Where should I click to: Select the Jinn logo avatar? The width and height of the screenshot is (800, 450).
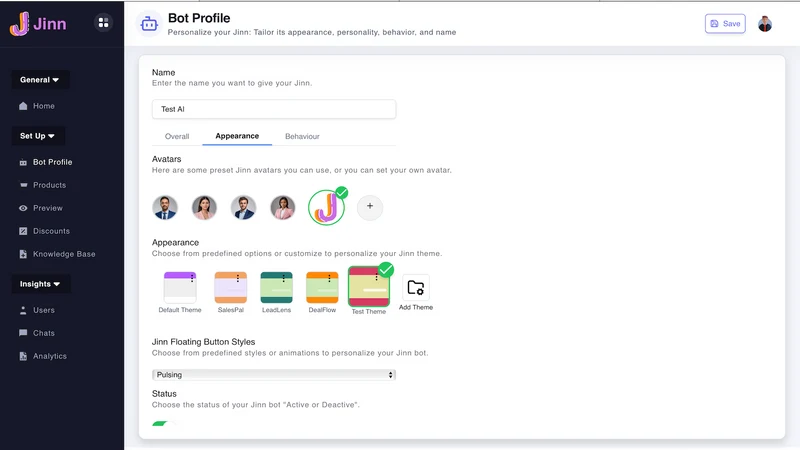click(x=327, y=208)
